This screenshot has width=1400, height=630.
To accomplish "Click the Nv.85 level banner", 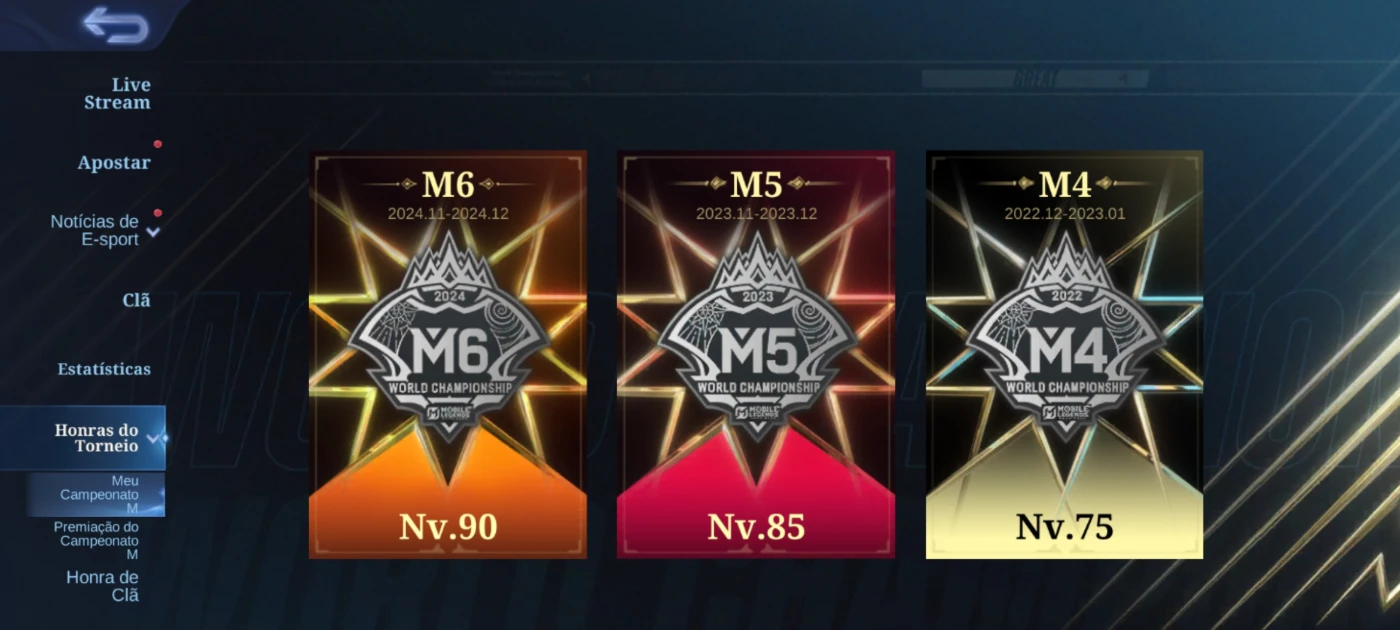I will click(x=756, y=527).
